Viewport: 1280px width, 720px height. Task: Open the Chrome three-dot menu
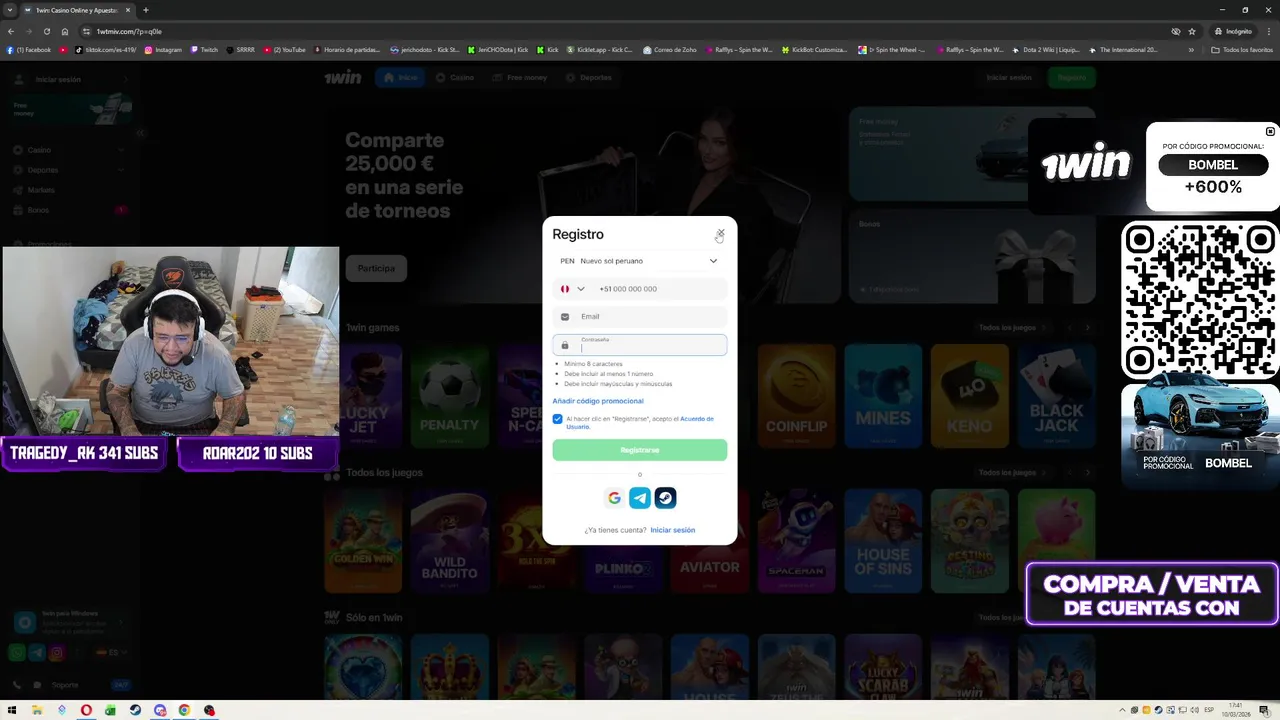tap(1269, 31)
